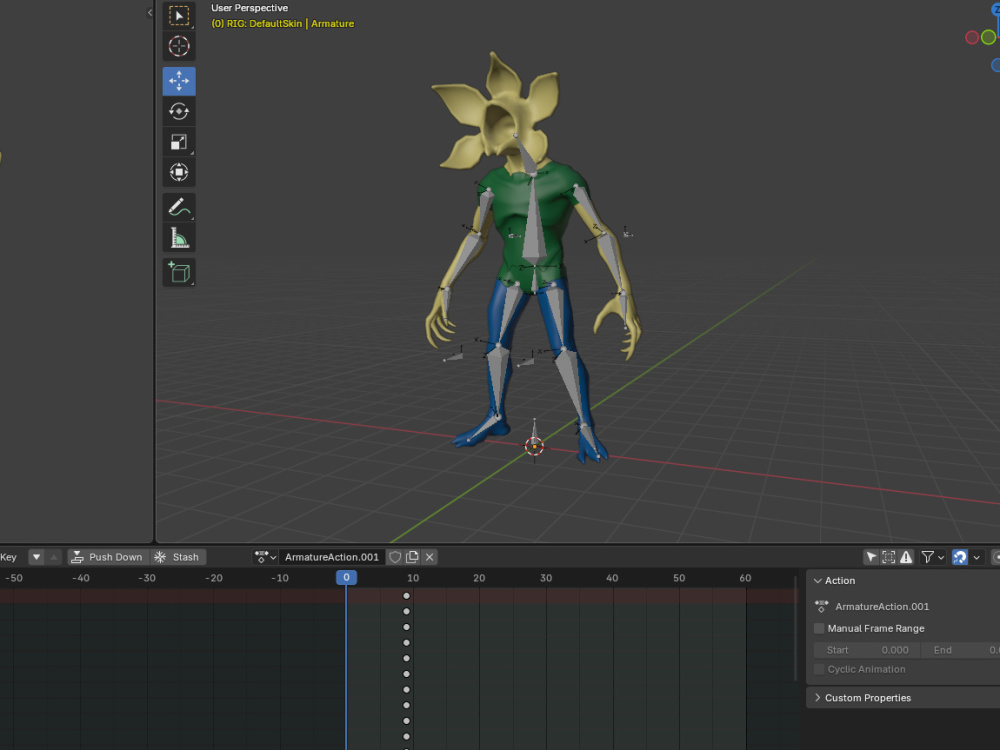The image size is (1000, 750).
Task: Toggle fake user shield for action
Action: click(395, 557)
